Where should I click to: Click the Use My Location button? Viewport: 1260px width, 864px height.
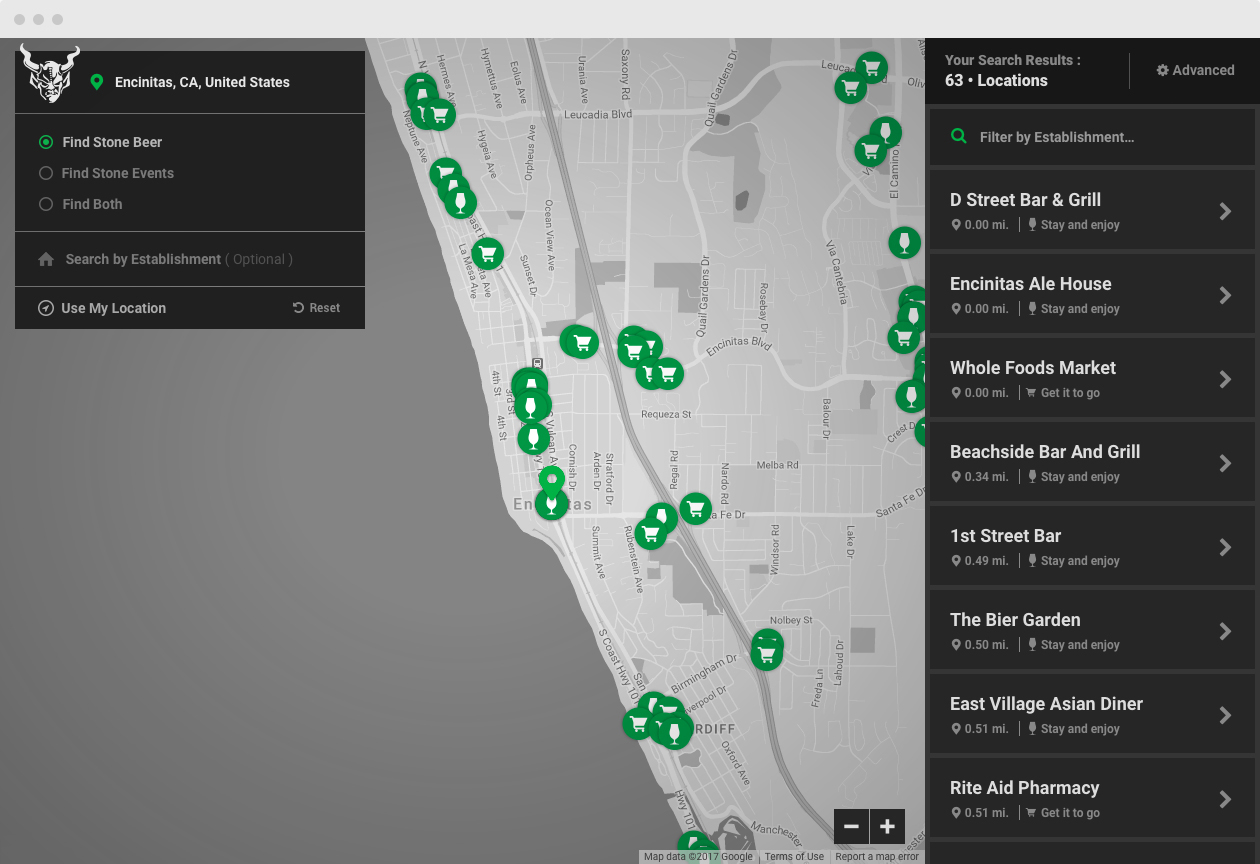tap(102, 308)
